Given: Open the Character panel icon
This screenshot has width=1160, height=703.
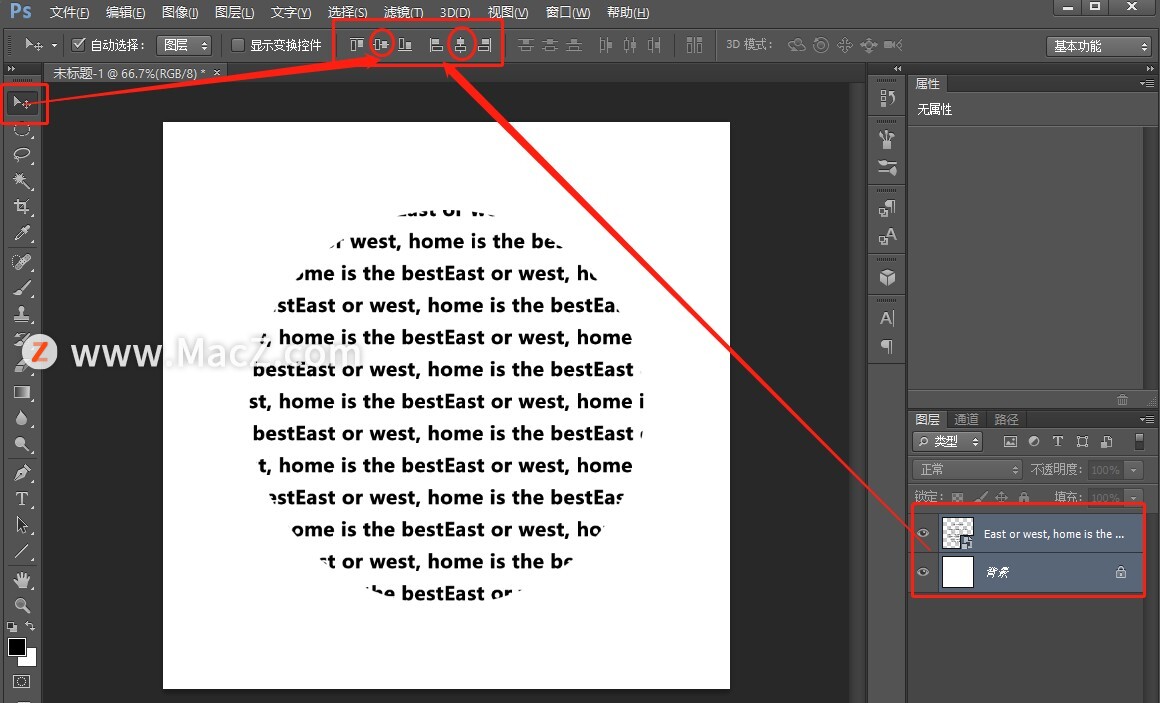Looking at the screenshot, I should coord(887,319).
